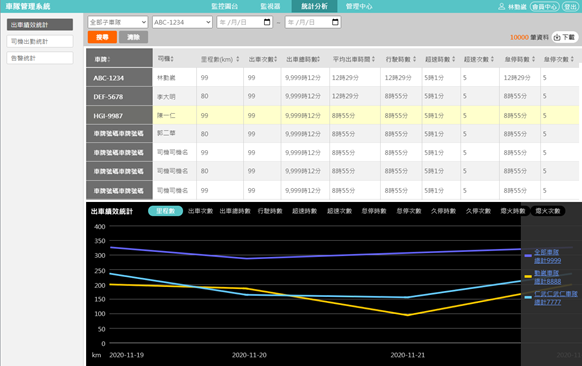Sort by 超速時數 header arrows in table
This screenshot has width=582, height=366.
454,59
